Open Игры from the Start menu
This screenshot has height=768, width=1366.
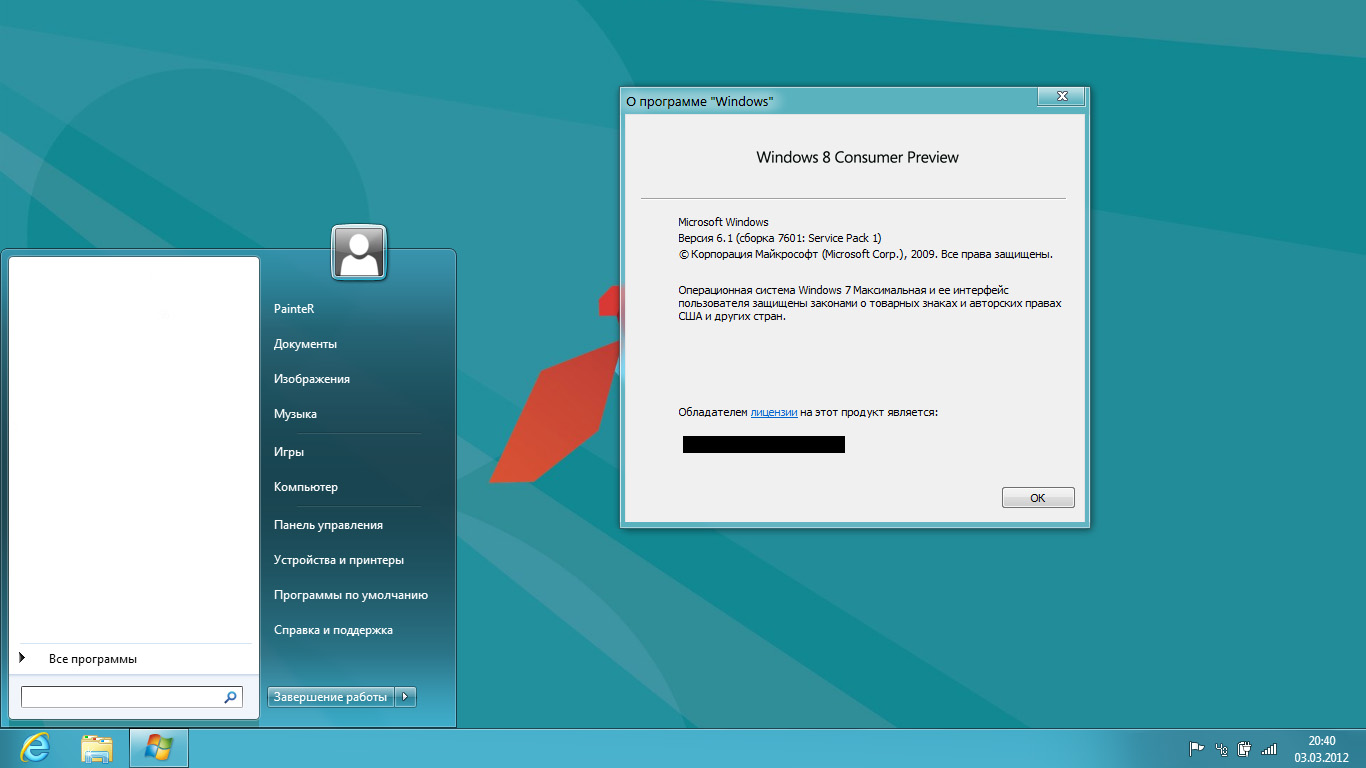[289, 452]
